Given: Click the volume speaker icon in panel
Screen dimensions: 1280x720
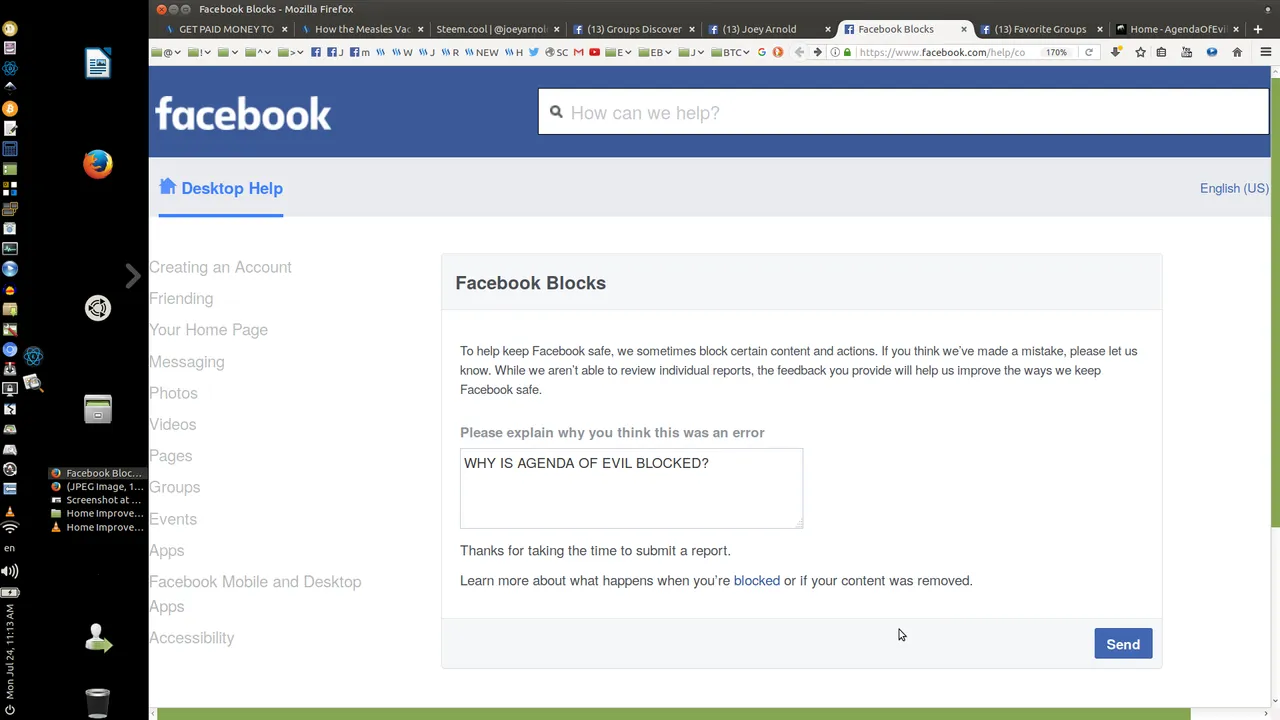Looking at the screenshot, I should [10, 571].
